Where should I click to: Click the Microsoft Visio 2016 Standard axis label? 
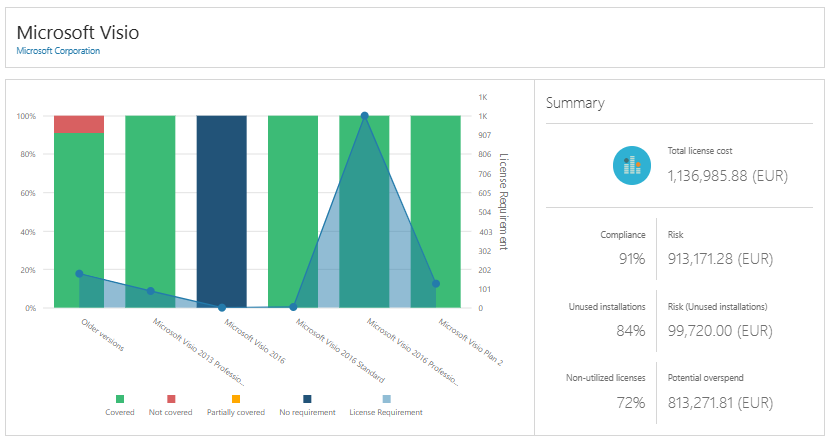(x=339, y=350)
